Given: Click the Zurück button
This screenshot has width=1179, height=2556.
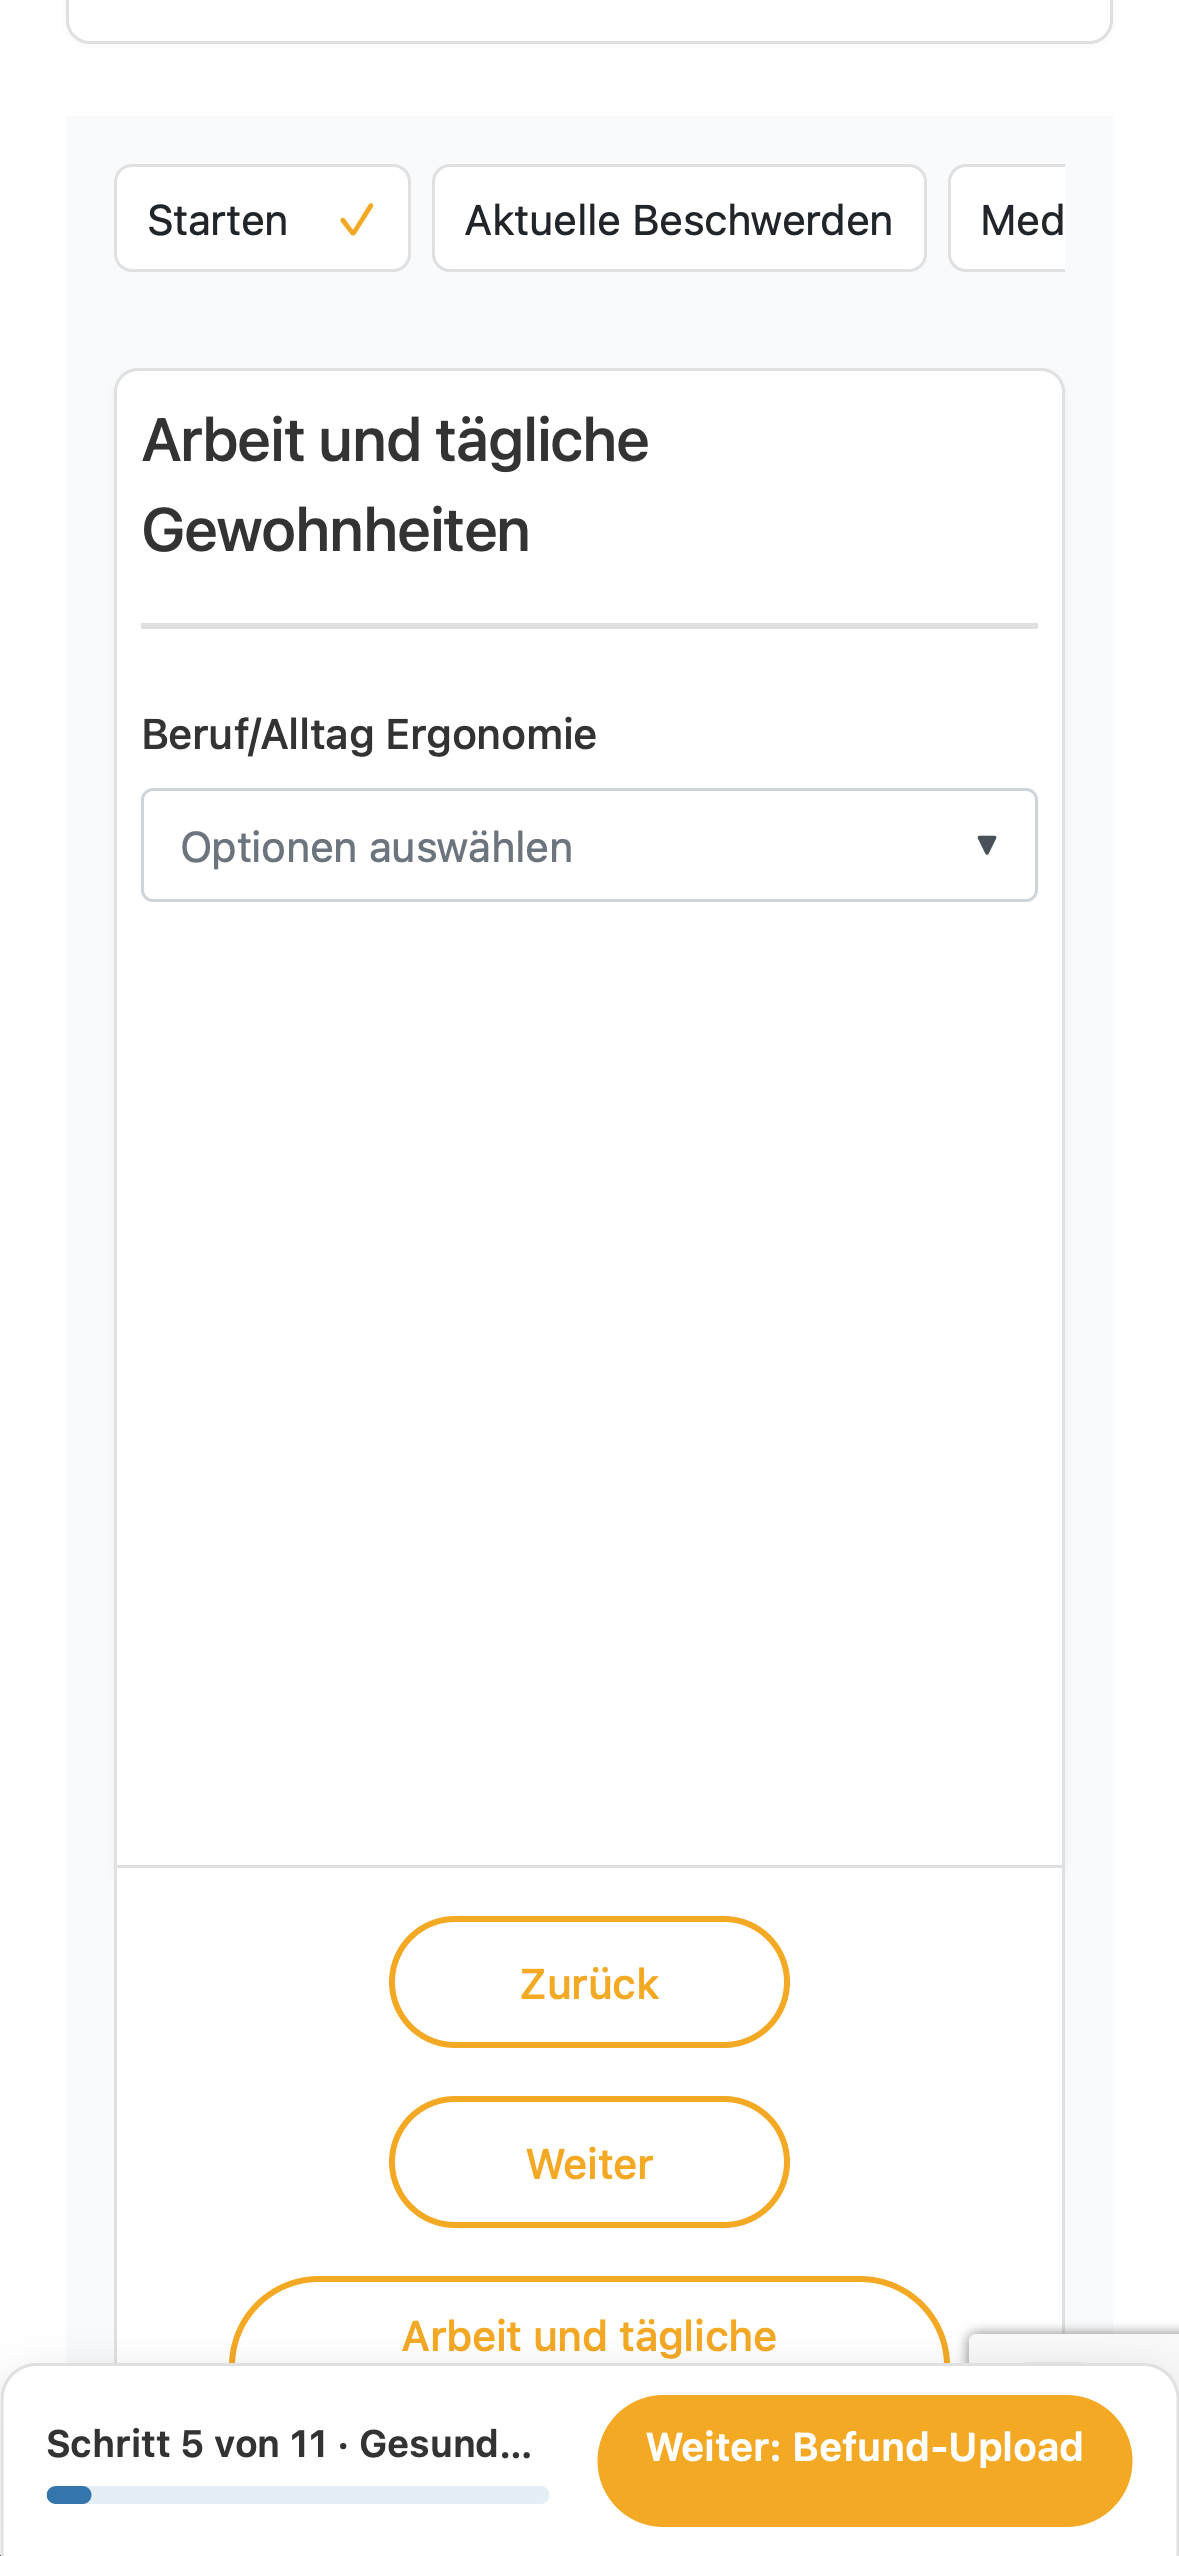Looking at the screenshot, I should (x=589, y=1982).
